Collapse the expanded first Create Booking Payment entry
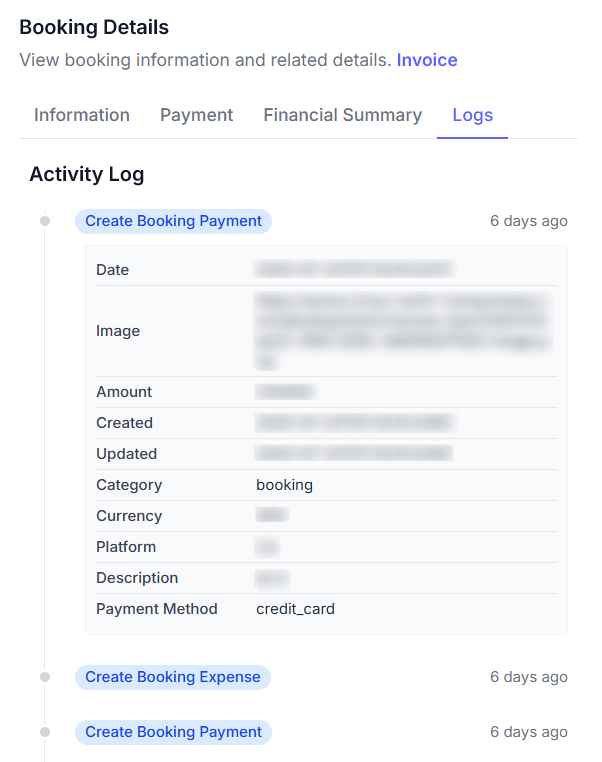 click(173, 221)
